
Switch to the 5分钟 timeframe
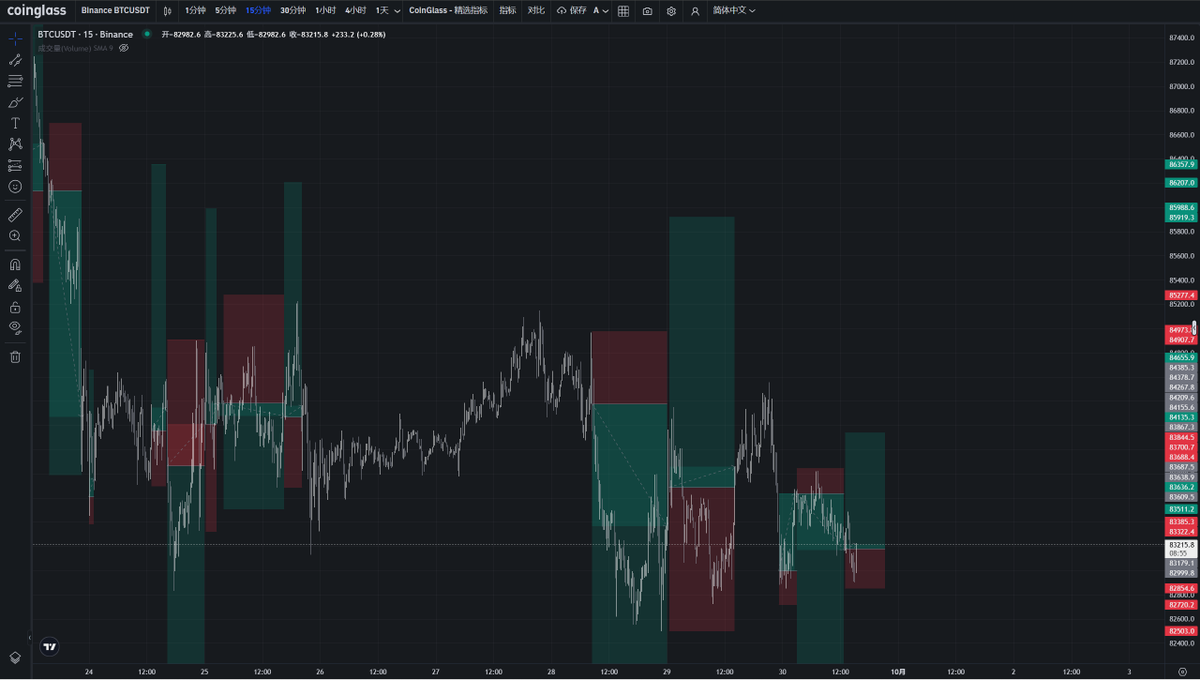click(226, 11)
